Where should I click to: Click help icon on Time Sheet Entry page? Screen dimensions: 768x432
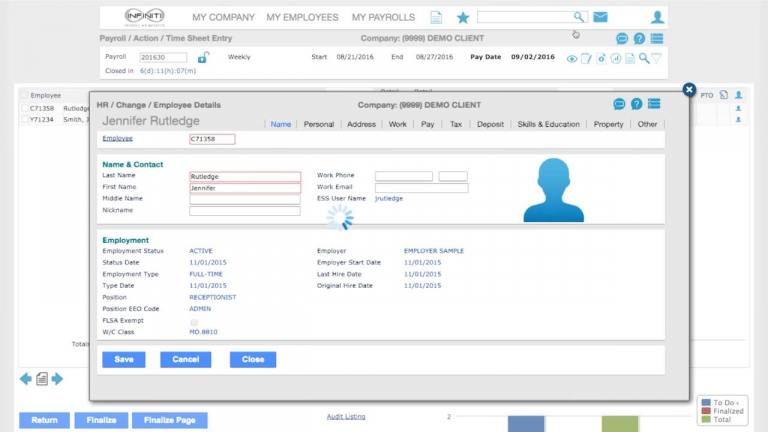tap(639, 38)
